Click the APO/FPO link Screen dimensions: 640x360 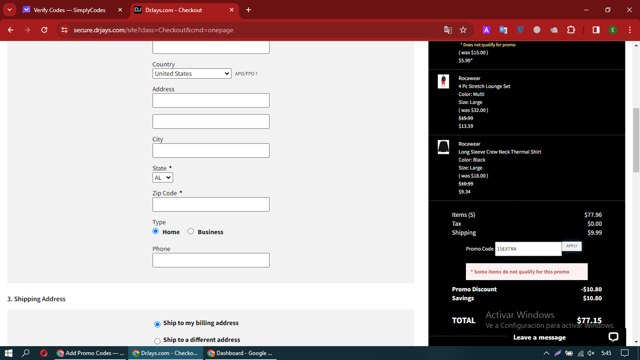pyautogui.click(x=246, y=74)
